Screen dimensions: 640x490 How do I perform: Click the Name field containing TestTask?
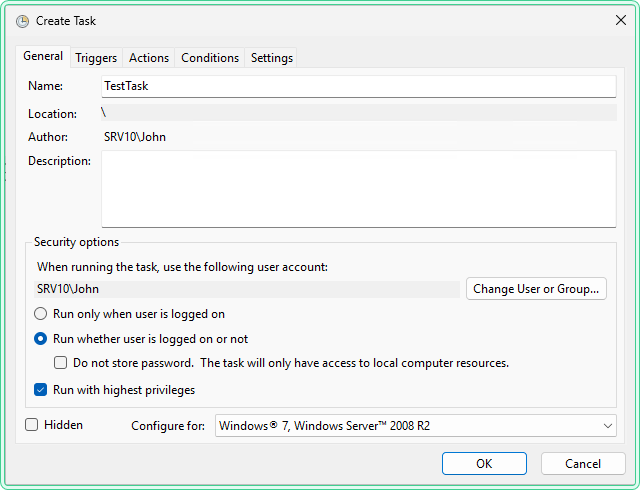click(x=359, y=86)
